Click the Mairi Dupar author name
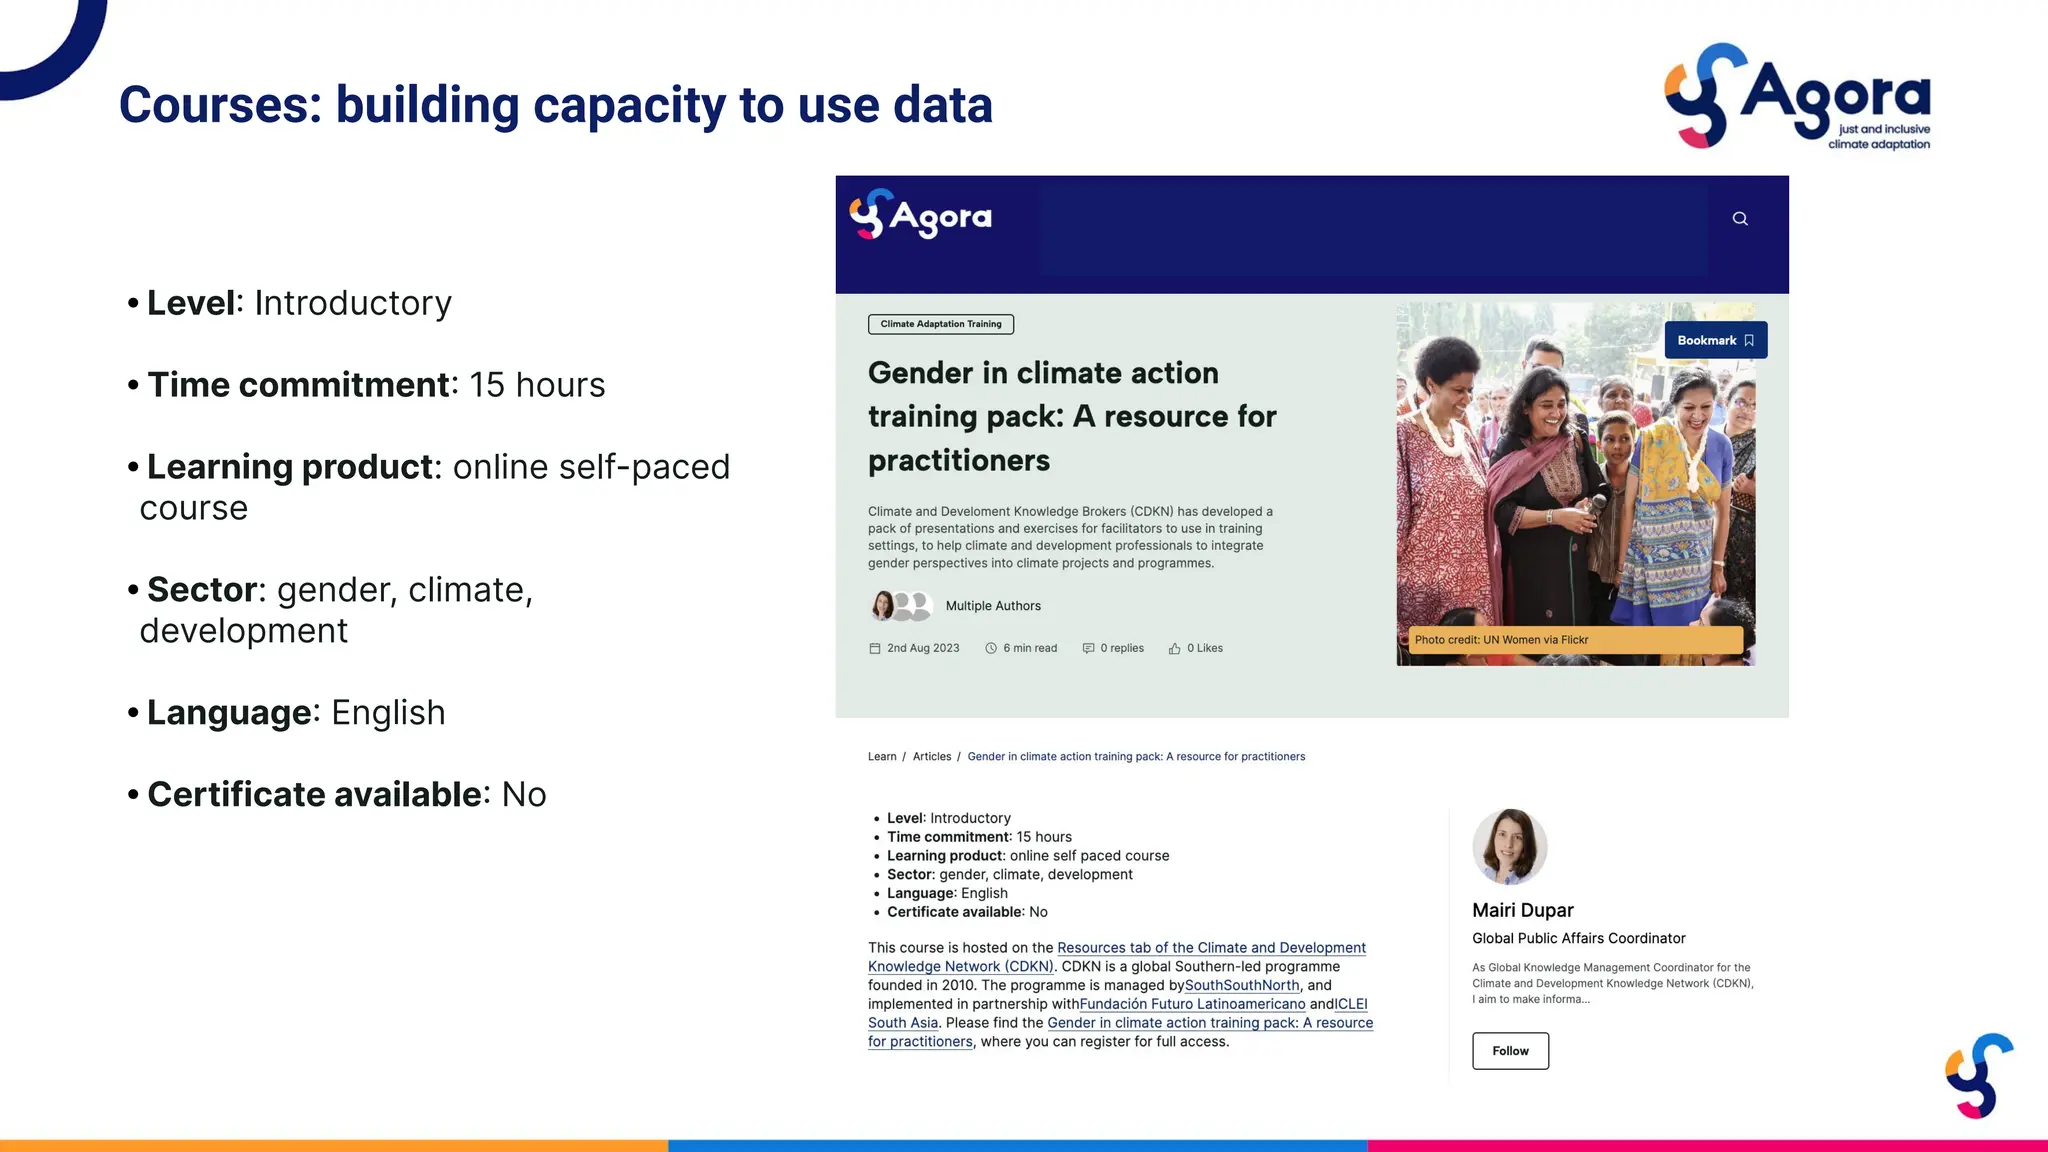Viewport: 2048px width, 1152px height. [1522, 910]
